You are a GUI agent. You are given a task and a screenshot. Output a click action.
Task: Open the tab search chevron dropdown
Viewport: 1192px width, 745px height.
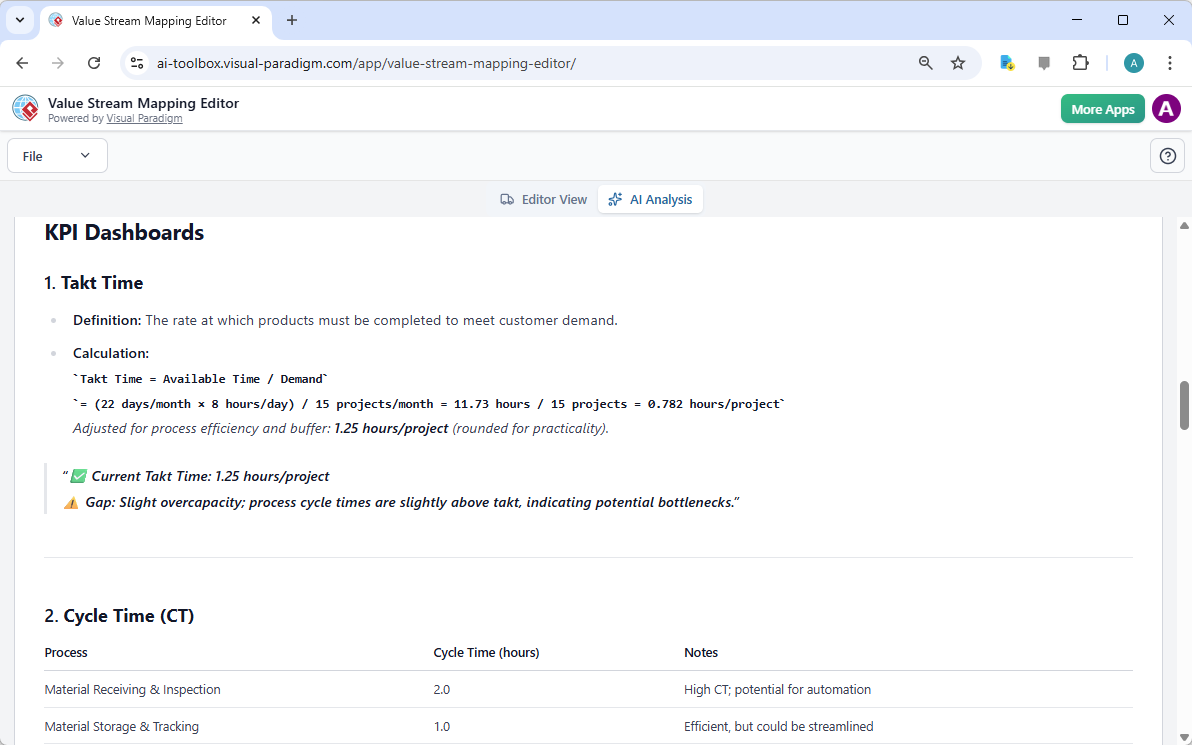coord(19,20)
